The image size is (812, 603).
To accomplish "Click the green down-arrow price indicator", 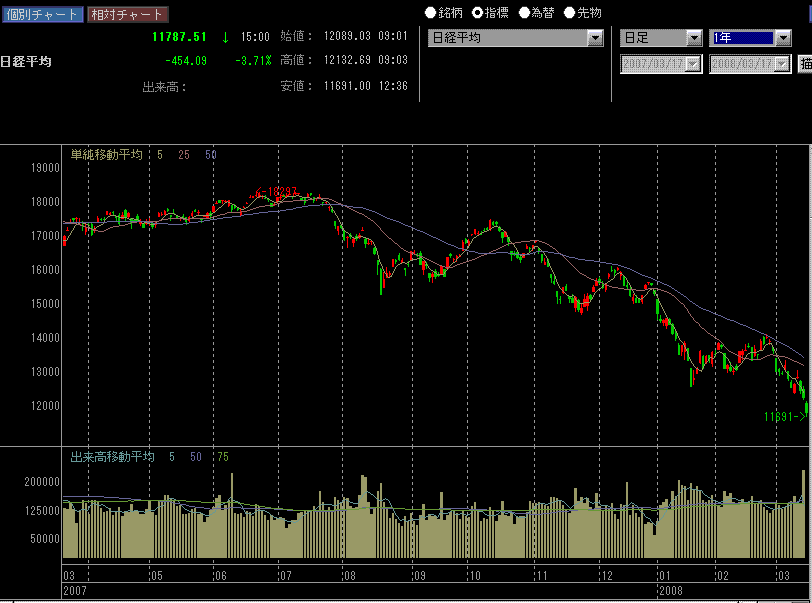I will 225,37.
